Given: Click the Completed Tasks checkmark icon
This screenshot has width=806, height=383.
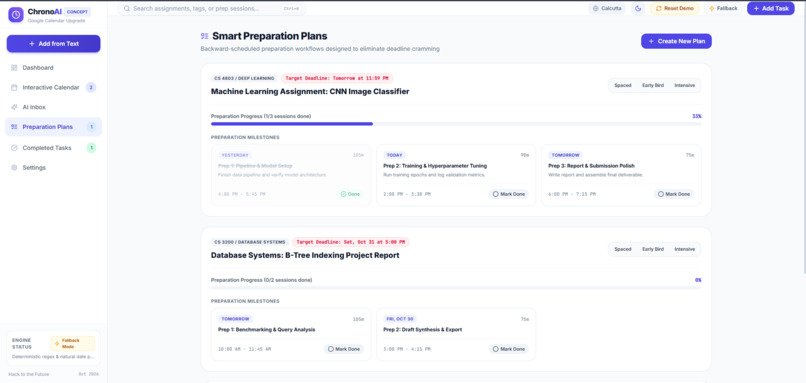Looking at the screenshot, I should click(14, 148).
